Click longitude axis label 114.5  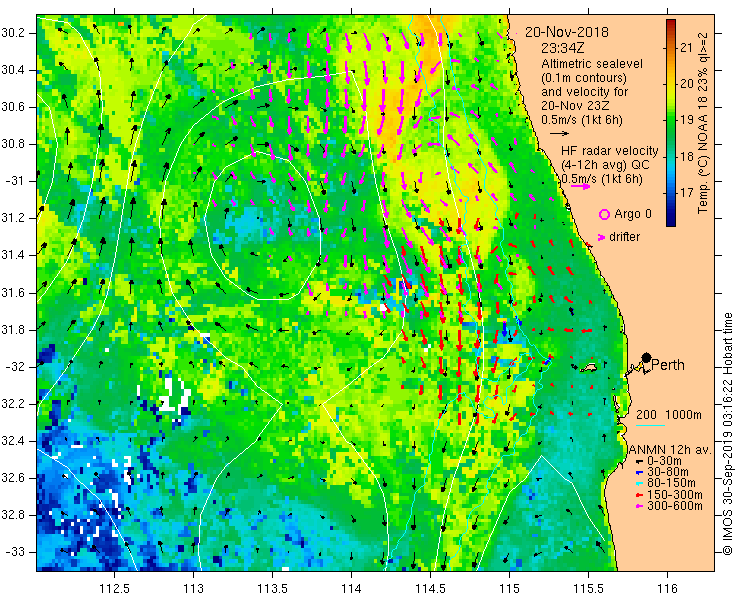coord(430,589)
